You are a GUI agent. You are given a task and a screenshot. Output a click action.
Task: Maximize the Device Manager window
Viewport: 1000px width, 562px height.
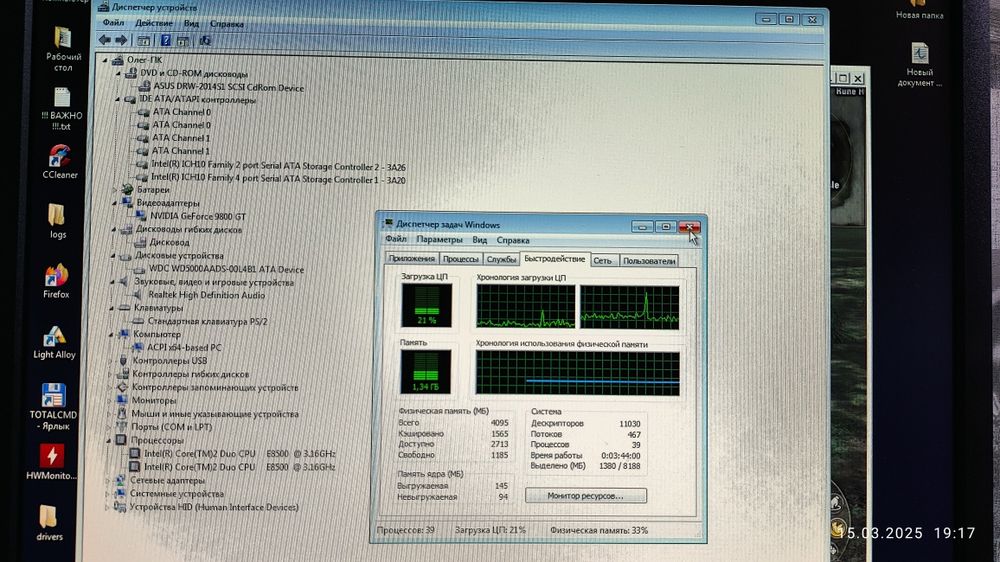point(789,19)
